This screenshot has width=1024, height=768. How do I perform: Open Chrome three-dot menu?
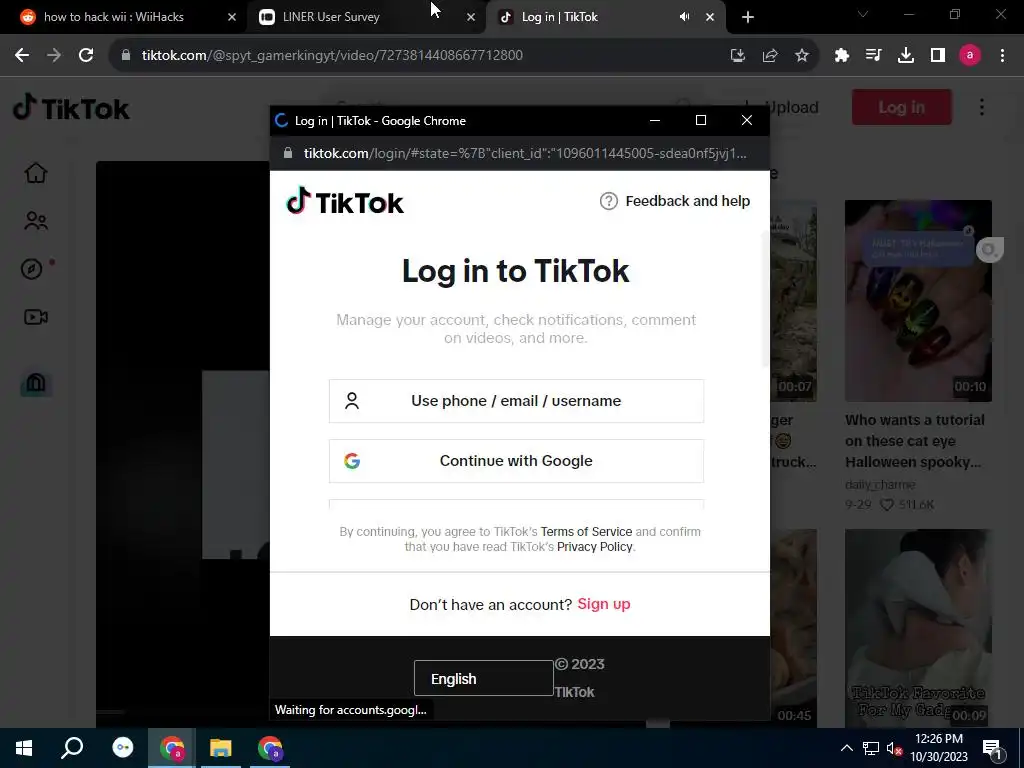[x=1002, y=56]
